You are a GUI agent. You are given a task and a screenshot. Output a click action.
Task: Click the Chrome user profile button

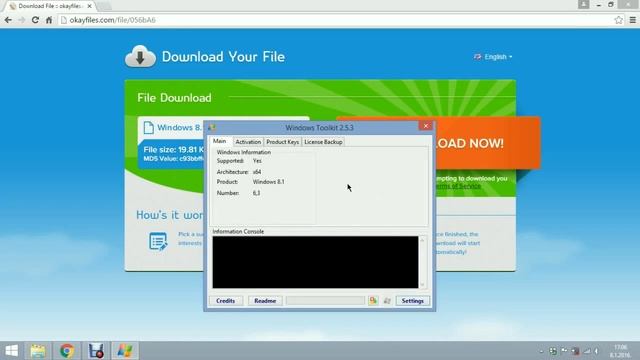[584, 4]
